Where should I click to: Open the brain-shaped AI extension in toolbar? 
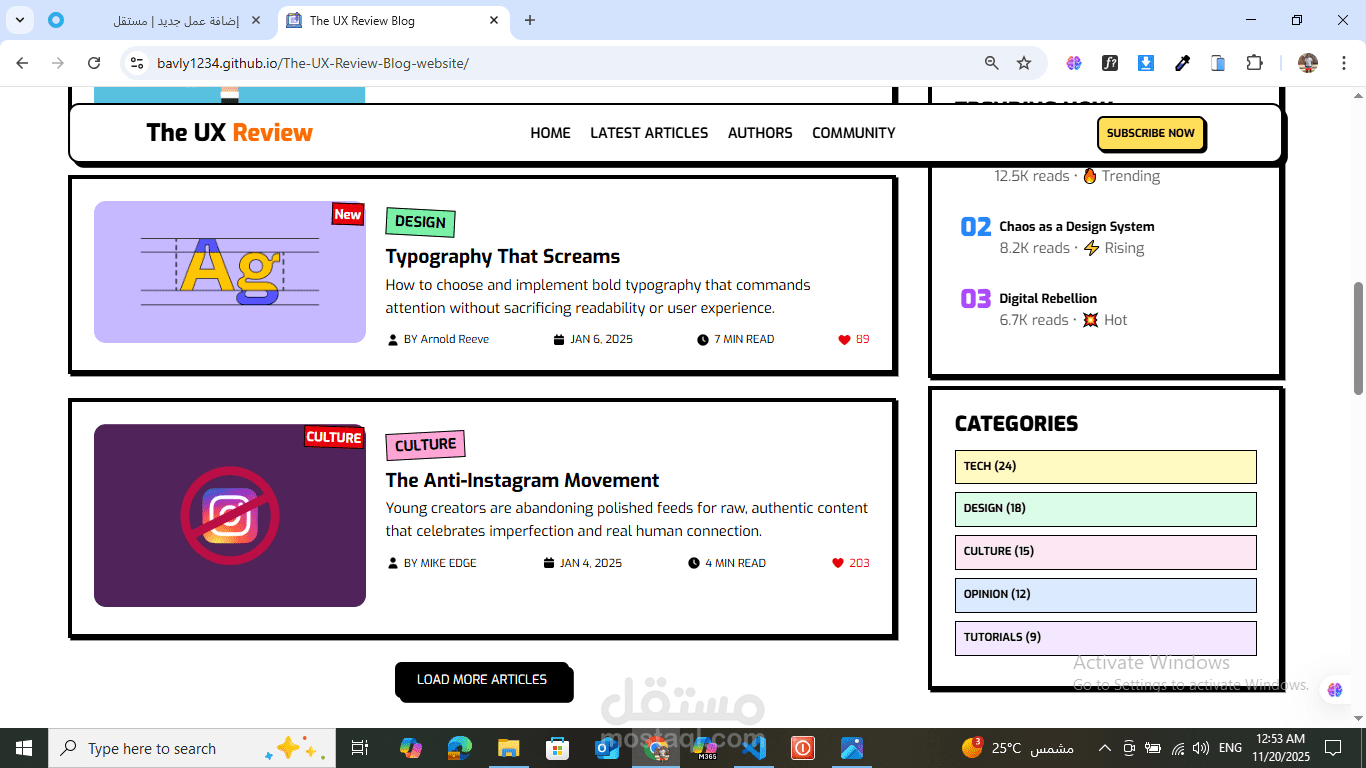click(x=1074, y=63)
